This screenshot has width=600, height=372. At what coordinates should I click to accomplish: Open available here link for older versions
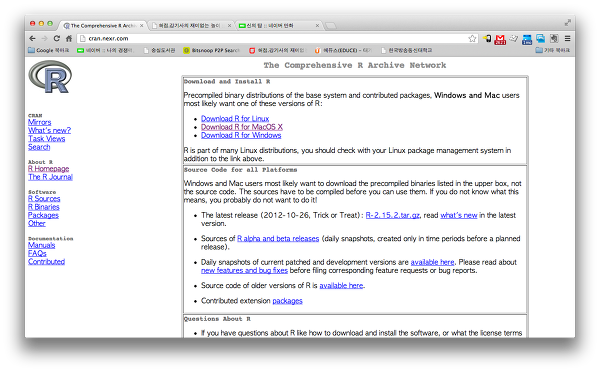[x=341, y=286]
